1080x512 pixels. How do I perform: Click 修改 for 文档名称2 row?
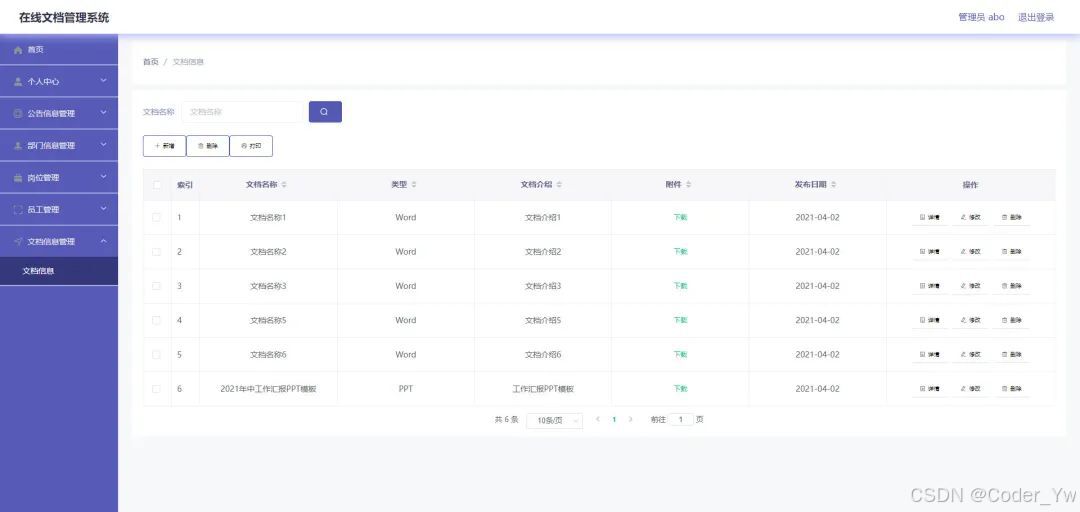coord(970,252)
